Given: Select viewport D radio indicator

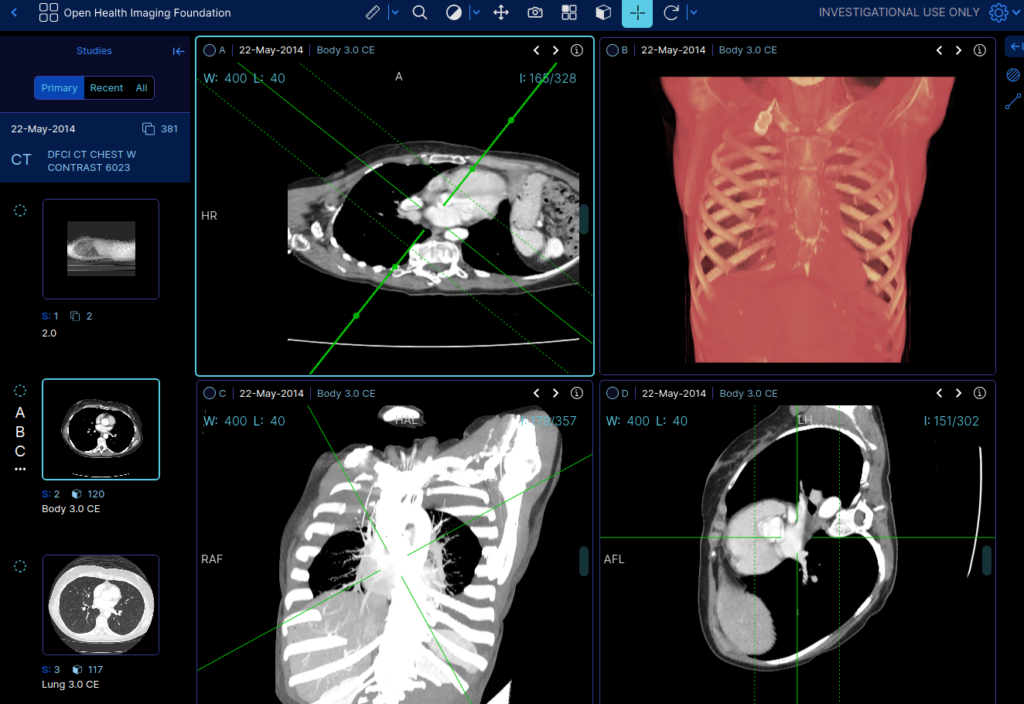Looking at the screenshot, I should 613,393.
